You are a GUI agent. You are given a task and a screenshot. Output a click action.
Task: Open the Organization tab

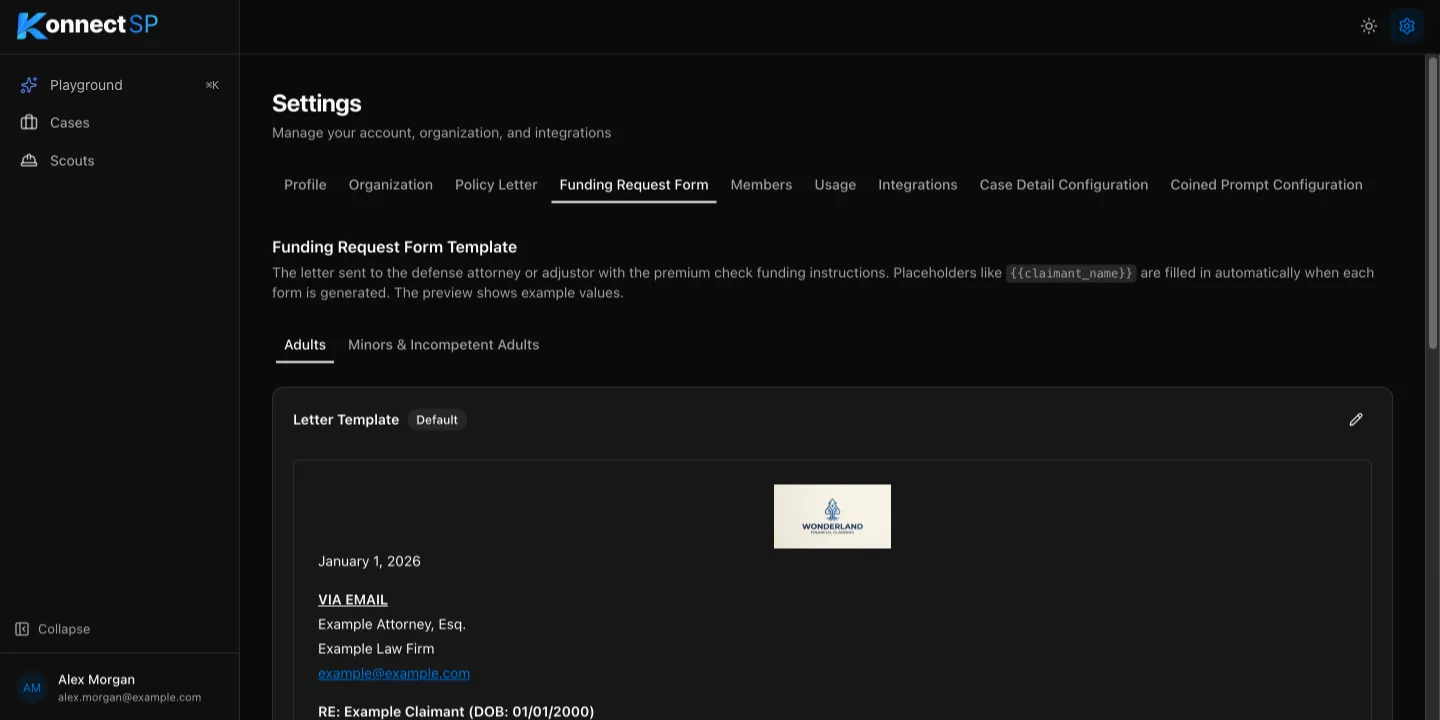click(391, 185)
